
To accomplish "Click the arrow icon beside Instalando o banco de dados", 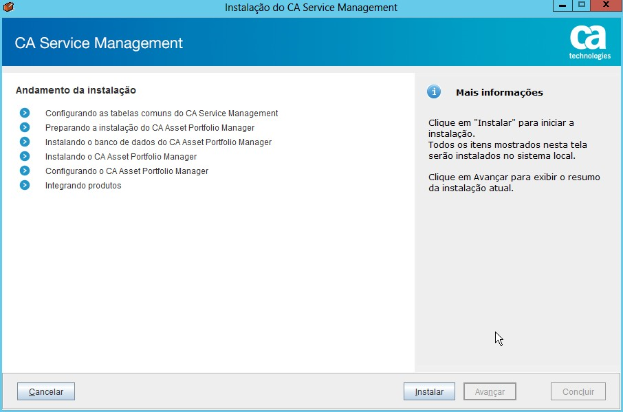I will (x=25, y=142).
